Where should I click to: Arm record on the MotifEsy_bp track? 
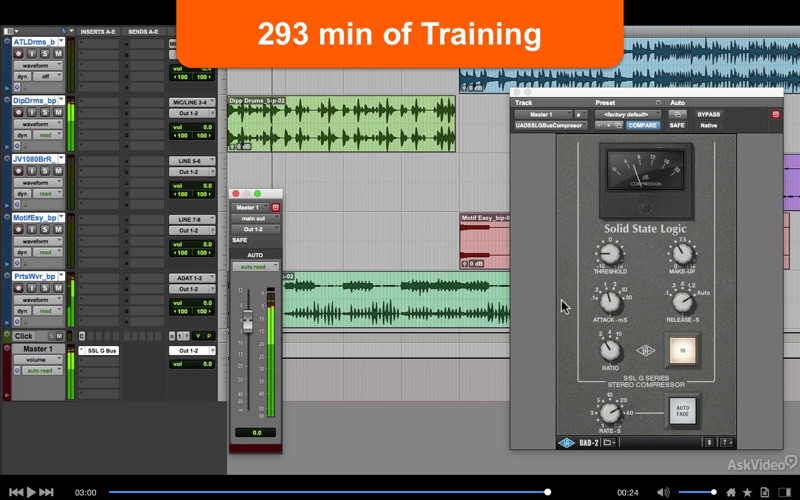click(19, 230)
